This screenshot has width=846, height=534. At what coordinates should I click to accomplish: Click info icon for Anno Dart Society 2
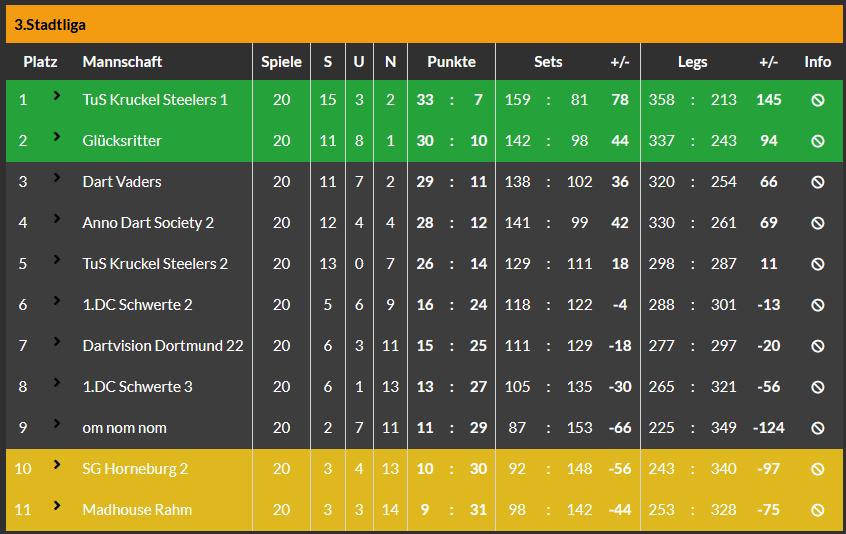[817, 223]
